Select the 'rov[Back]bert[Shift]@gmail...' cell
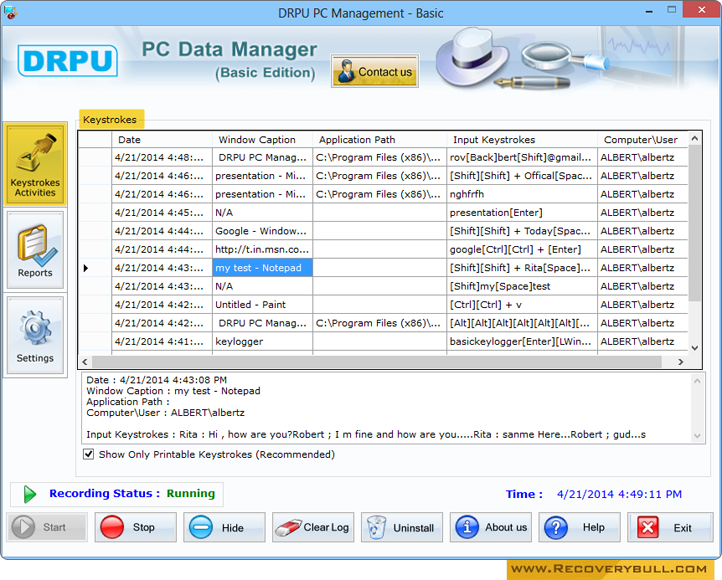The width and height of the screenshot is (722, 580). tap(522, 157)
